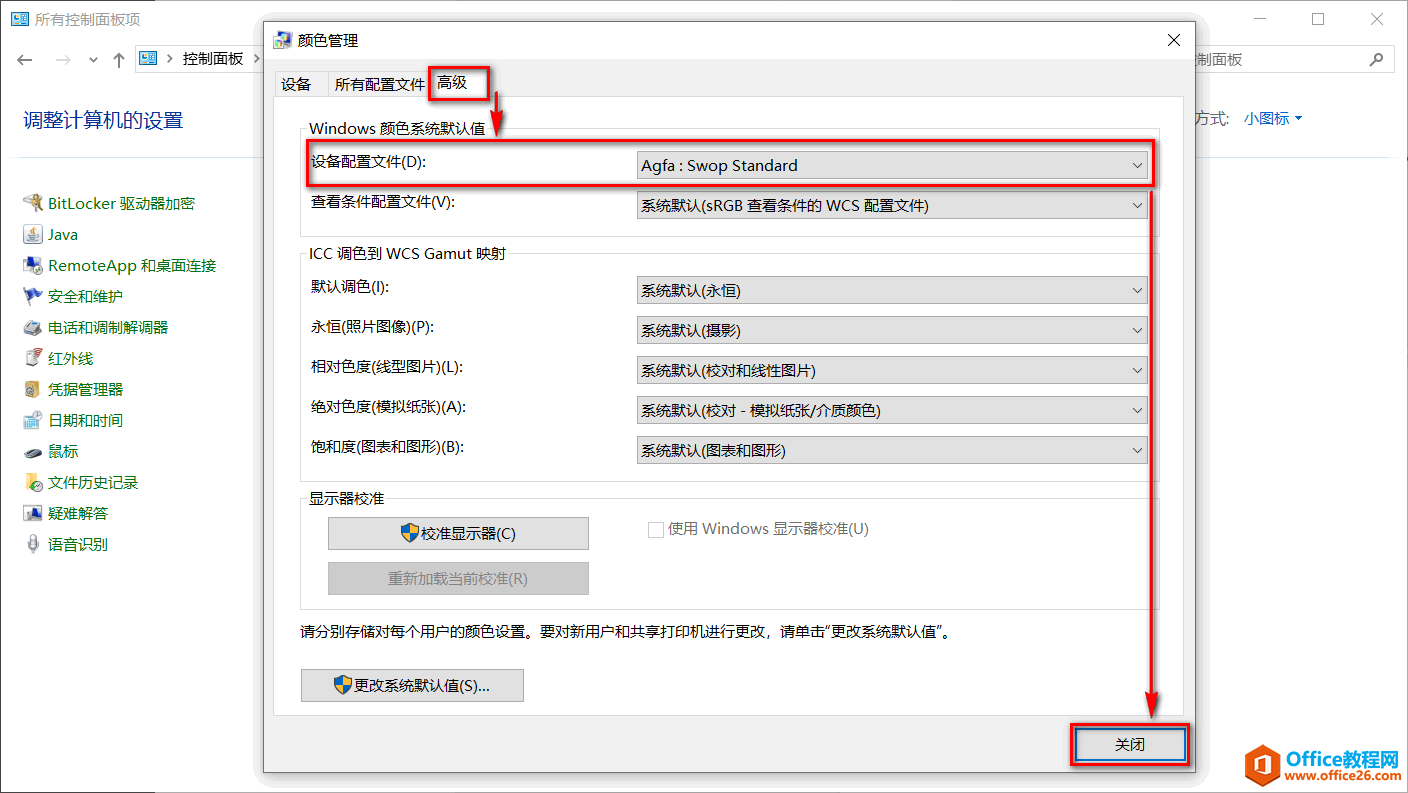Expand the 饱和度(图表和图形) dropdown

tap(892, 450)
